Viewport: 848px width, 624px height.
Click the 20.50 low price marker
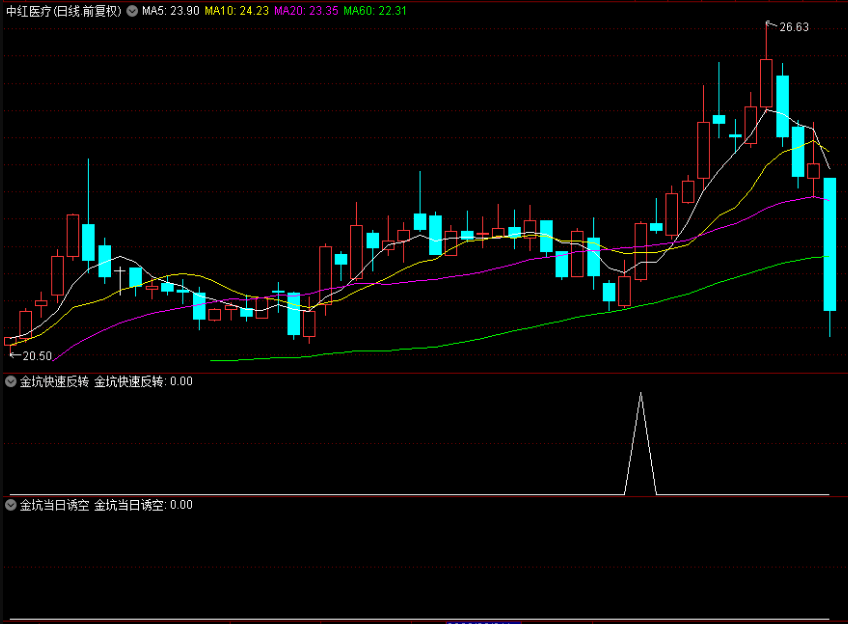[37, 356]
